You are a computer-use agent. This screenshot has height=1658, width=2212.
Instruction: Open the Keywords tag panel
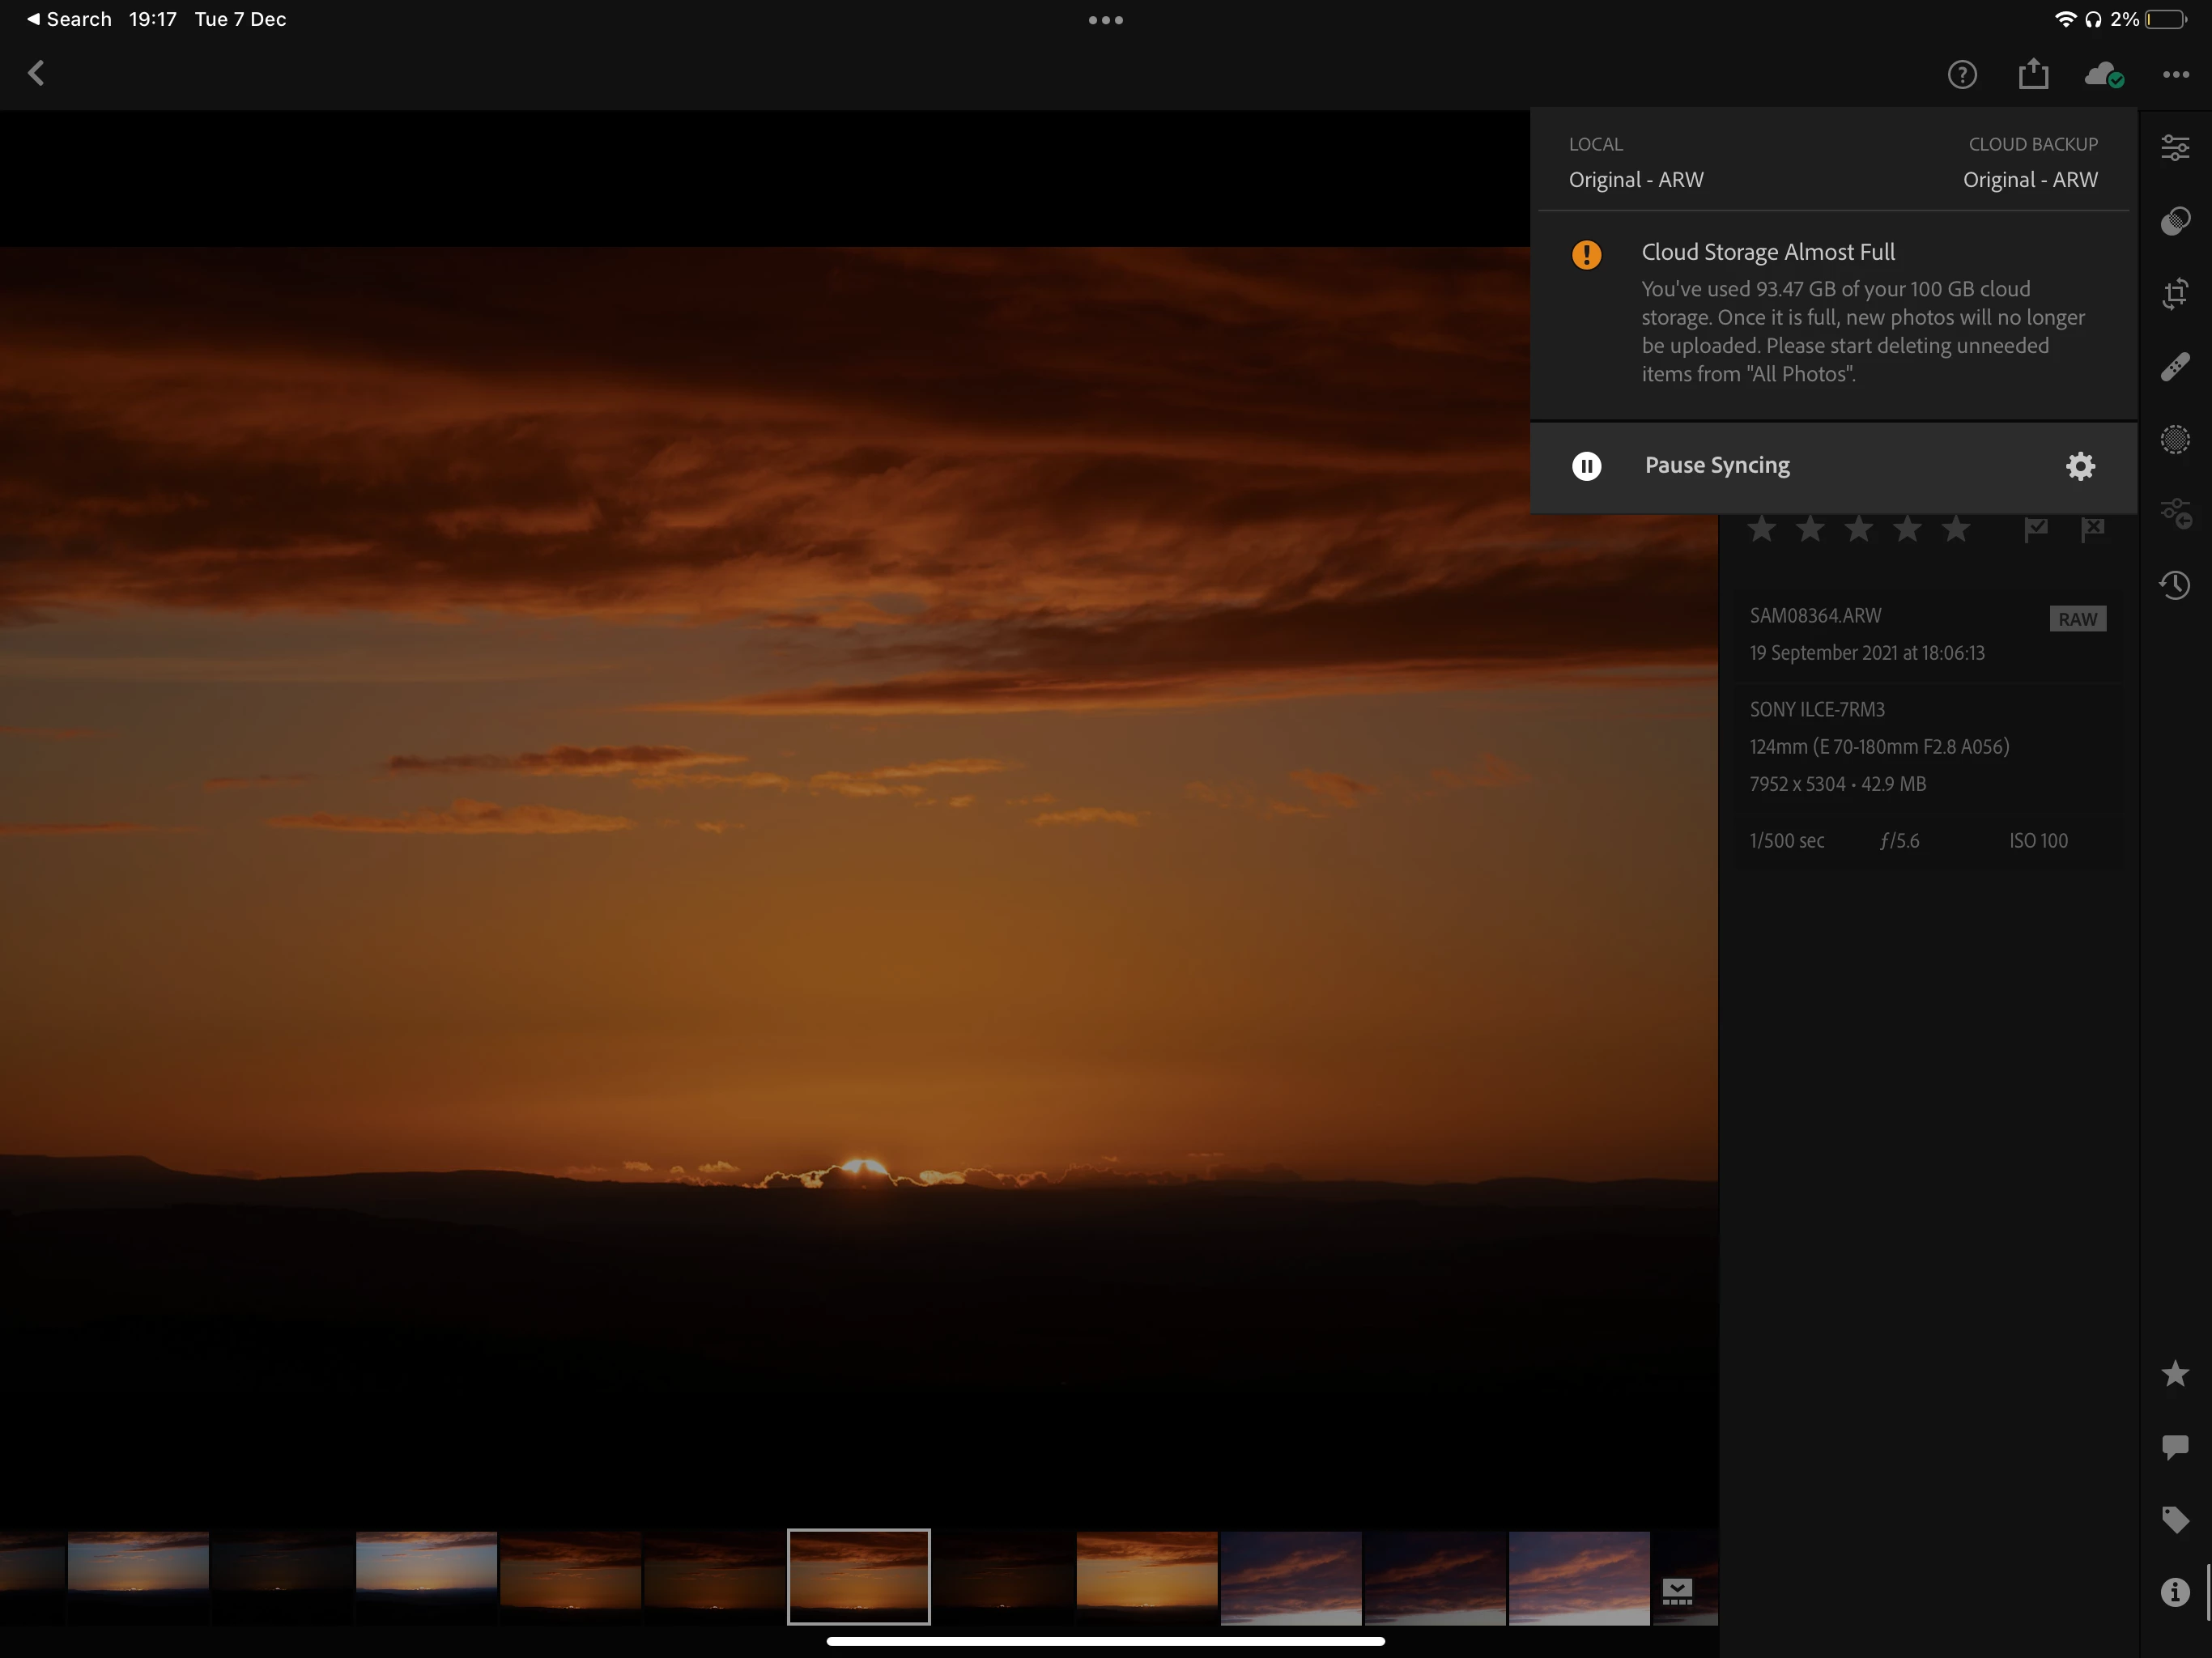(2174, 1519)
